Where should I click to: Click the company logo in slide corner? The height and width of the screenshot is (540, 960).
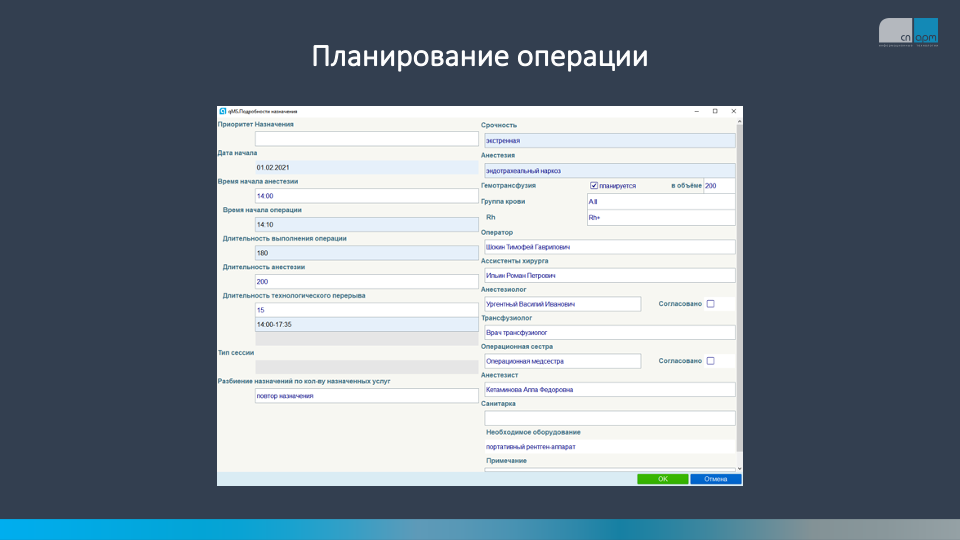pyautogui.click(x=908, y=32)
